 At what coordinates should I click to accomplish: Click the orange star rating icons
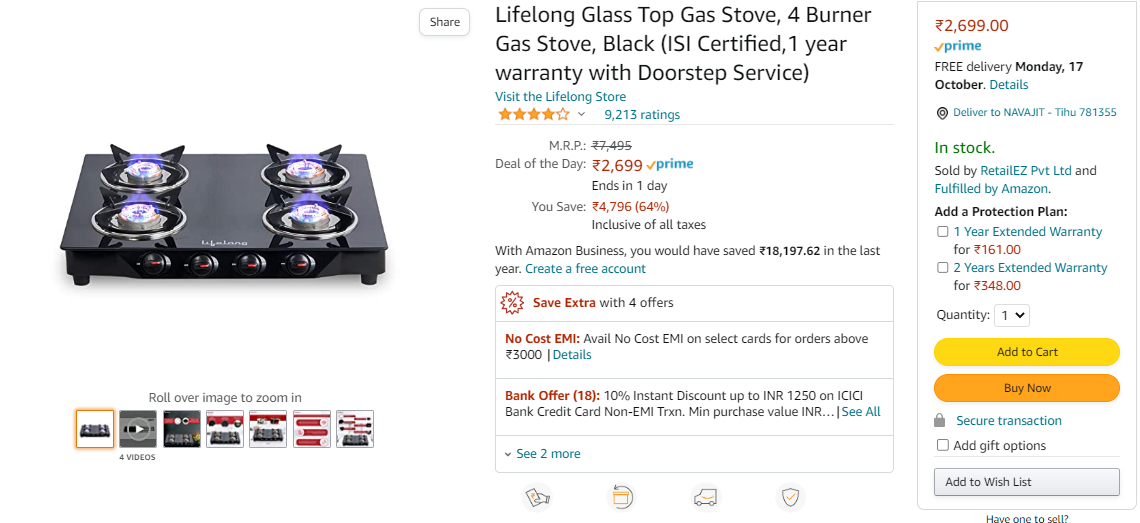pyautogui.click(x=534, y=114)
